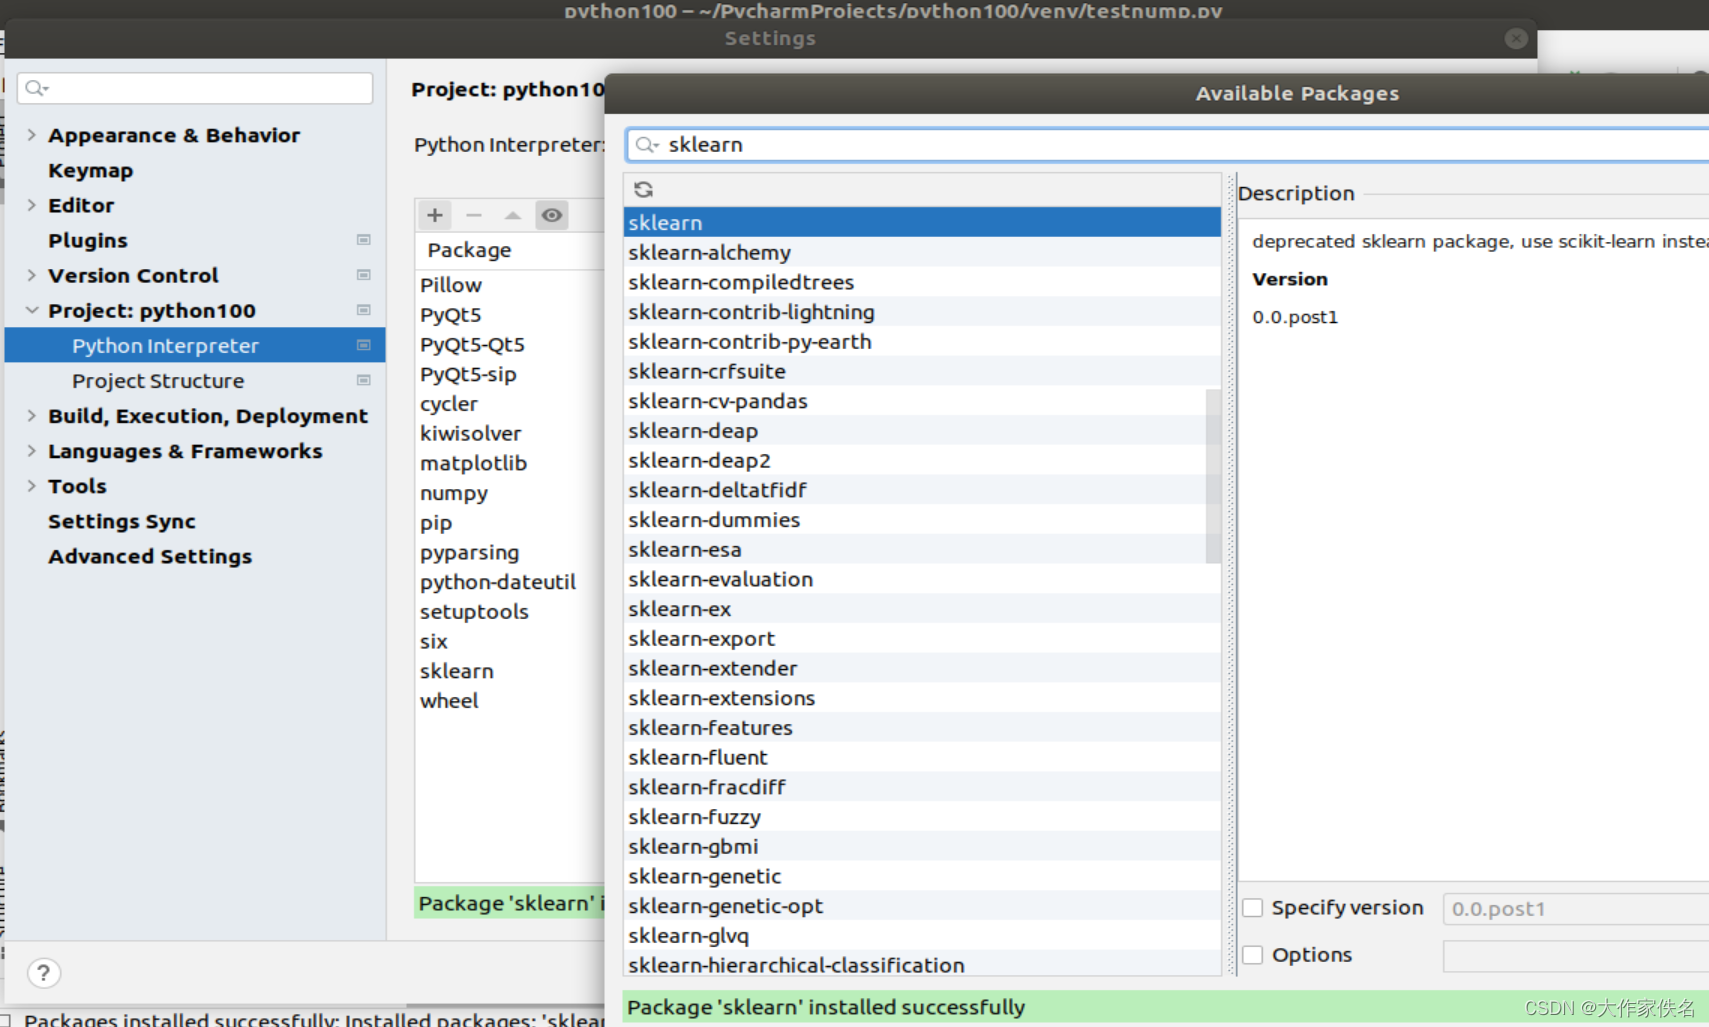Open the Plugins settings page
Viewport: 1709px width, 1027px height.
click(88, 240)
